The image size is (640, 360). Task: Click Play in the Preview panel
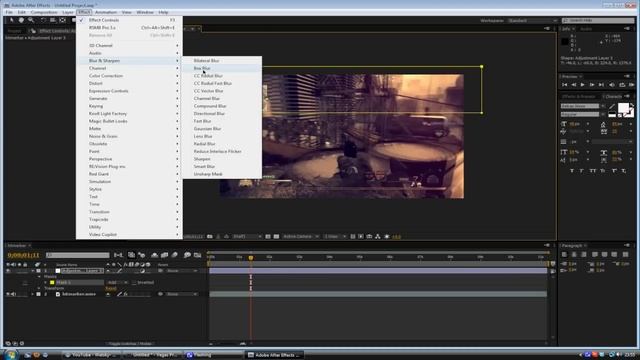click(x=582, y=85)
